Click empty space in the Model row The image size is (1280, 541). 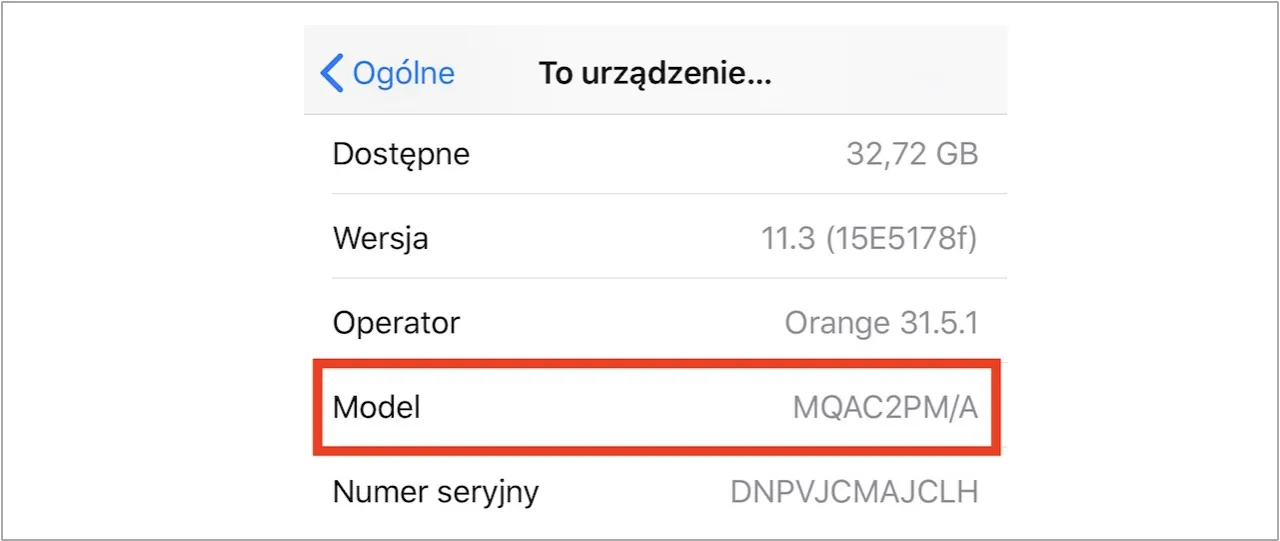(600, 408)
